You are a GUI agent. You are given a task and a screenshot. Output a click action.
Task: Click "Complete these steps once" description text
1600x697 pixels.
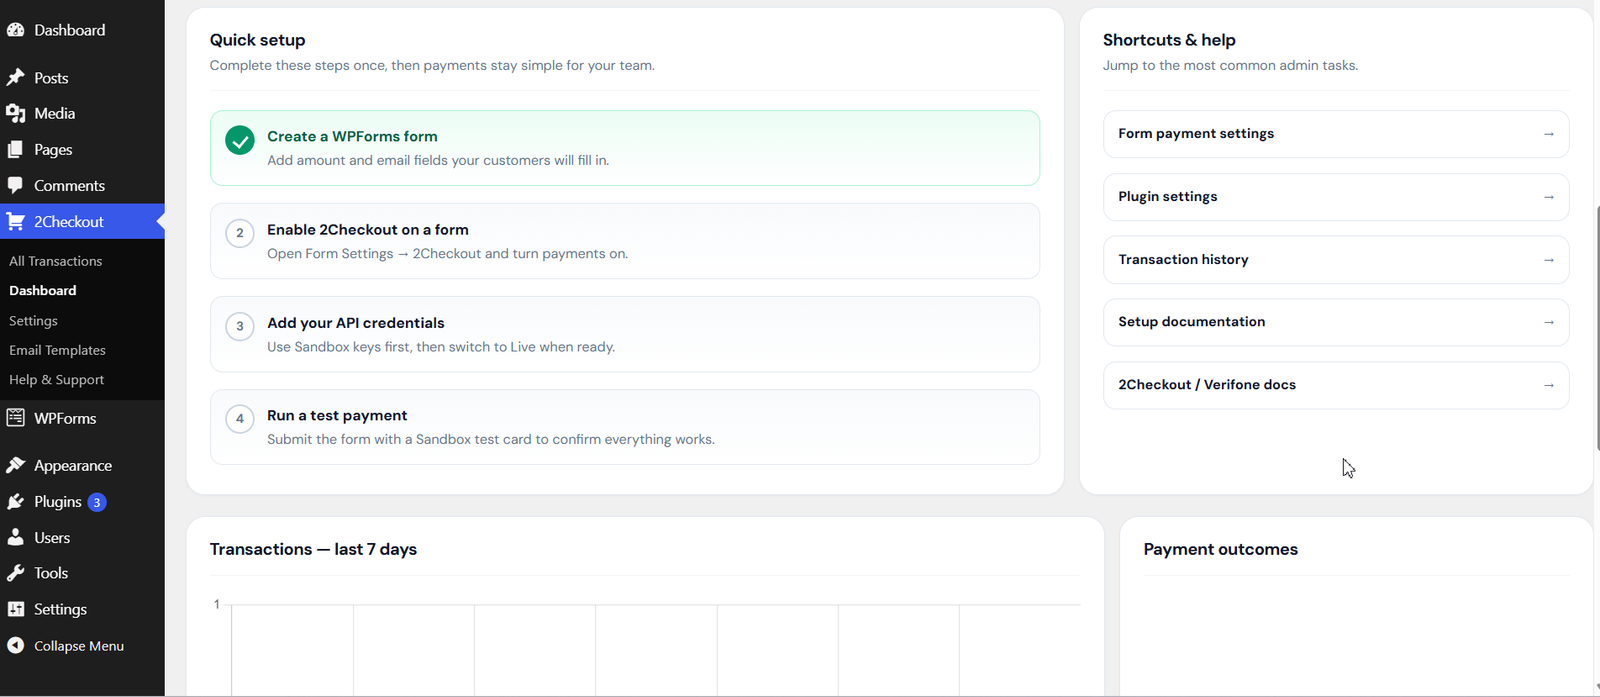click(x=432, y=66)
